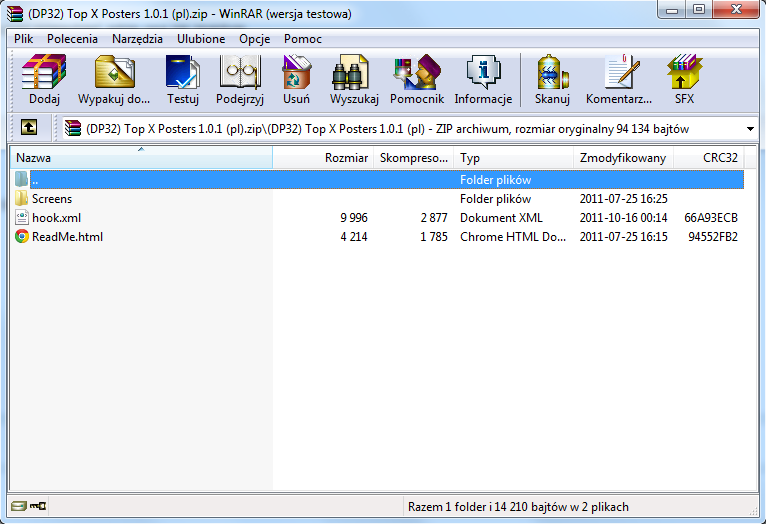
Task: Open the Plik menu
Action: click(x=24, y=38)
